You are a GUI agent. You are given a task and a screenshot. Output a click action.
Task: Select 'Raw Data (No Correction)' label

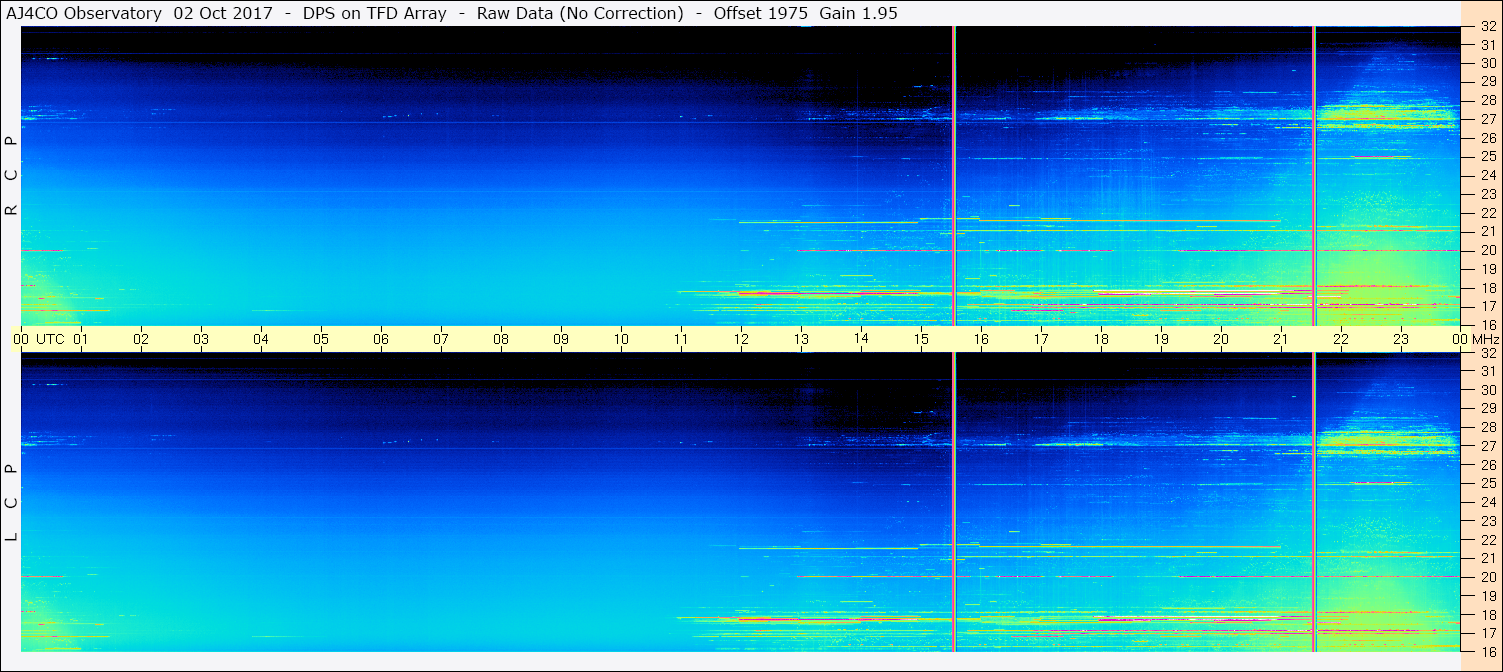point(580,13)
